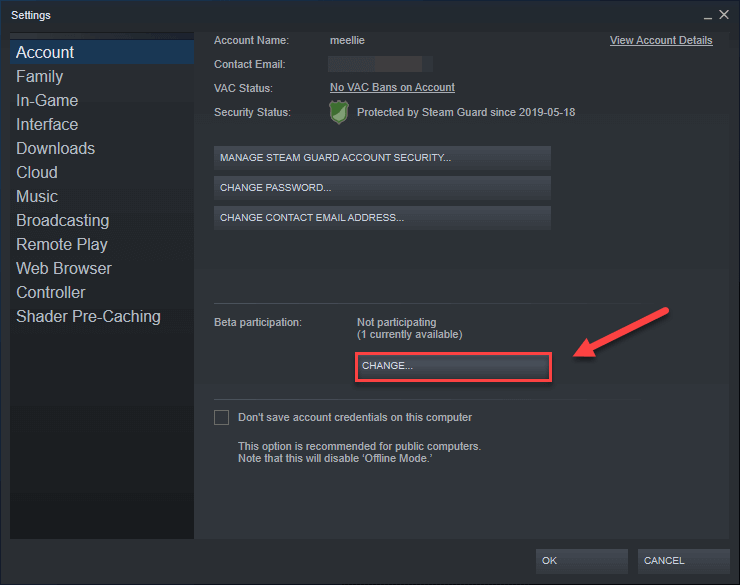
Task: Open Shader Pre-Caching settings
Action: [x=101, y=317]
